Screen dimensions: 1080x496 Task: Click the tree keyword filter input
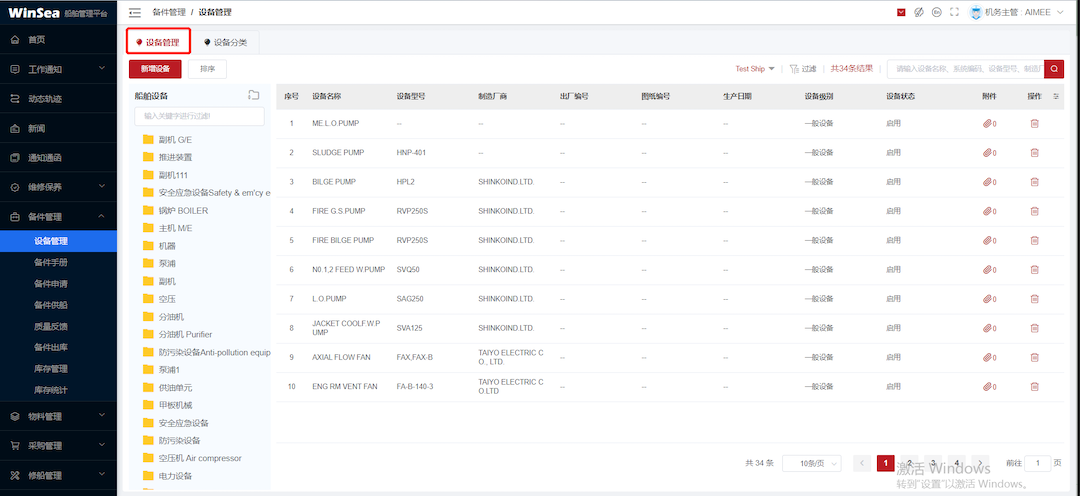point(199,116)
